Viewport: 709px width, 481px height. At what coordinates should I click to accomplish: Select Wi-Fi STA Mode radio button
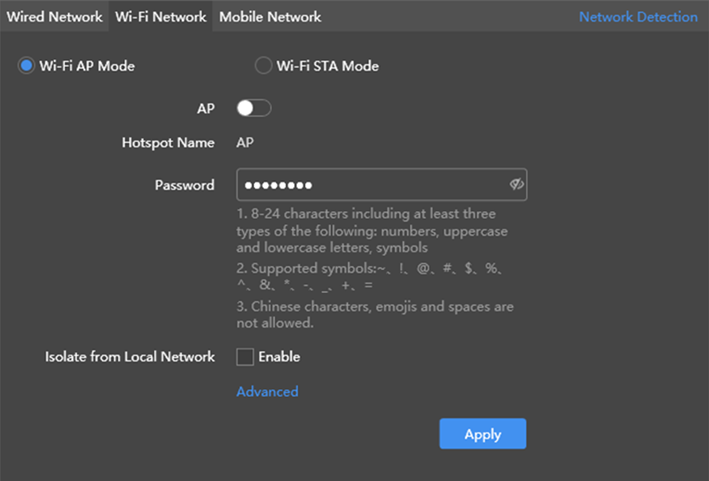[263, 66]
